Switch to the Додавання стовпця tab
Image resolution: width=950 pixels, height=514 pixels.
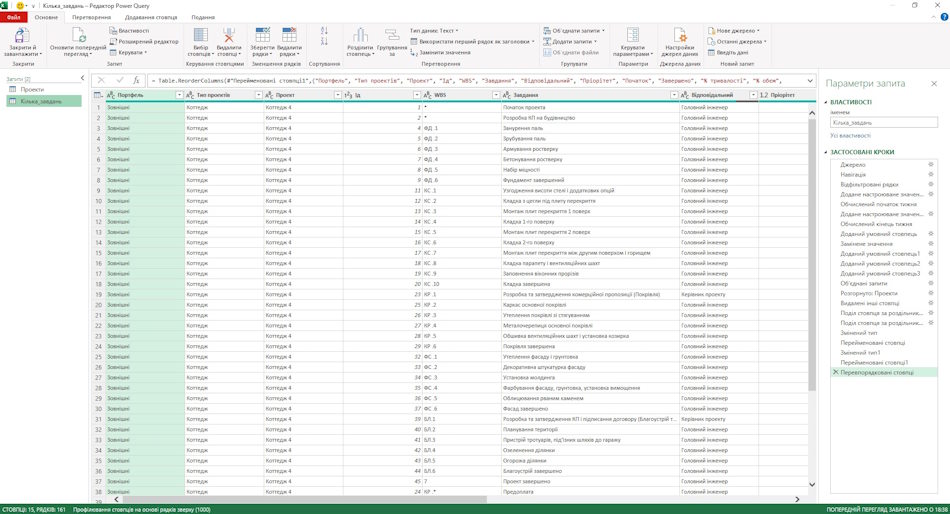coord(151,17)
